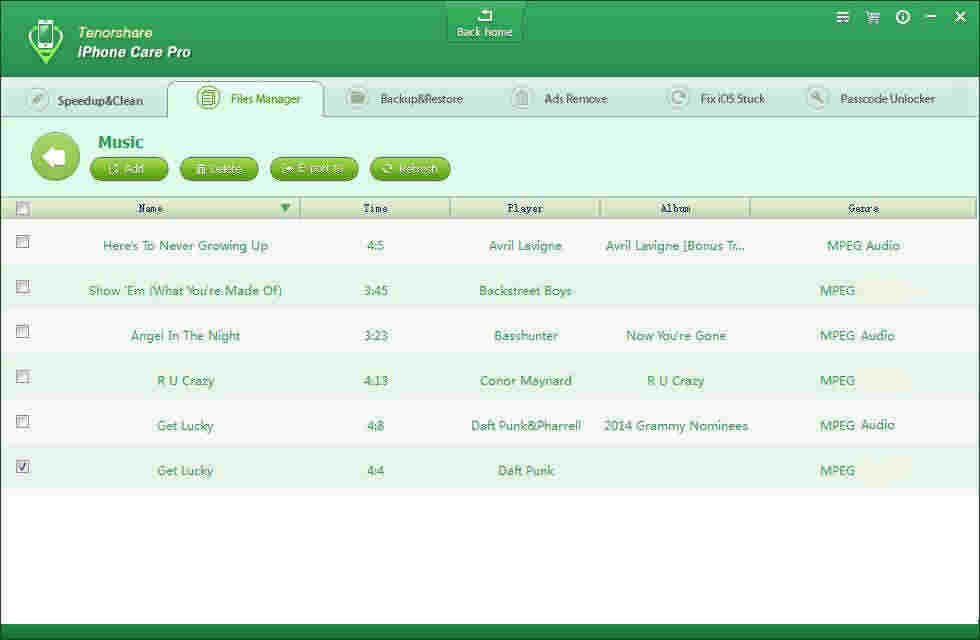Click player "Avril Lavigne"
Viewport: 980px width, 640px height.
[526, 246]
